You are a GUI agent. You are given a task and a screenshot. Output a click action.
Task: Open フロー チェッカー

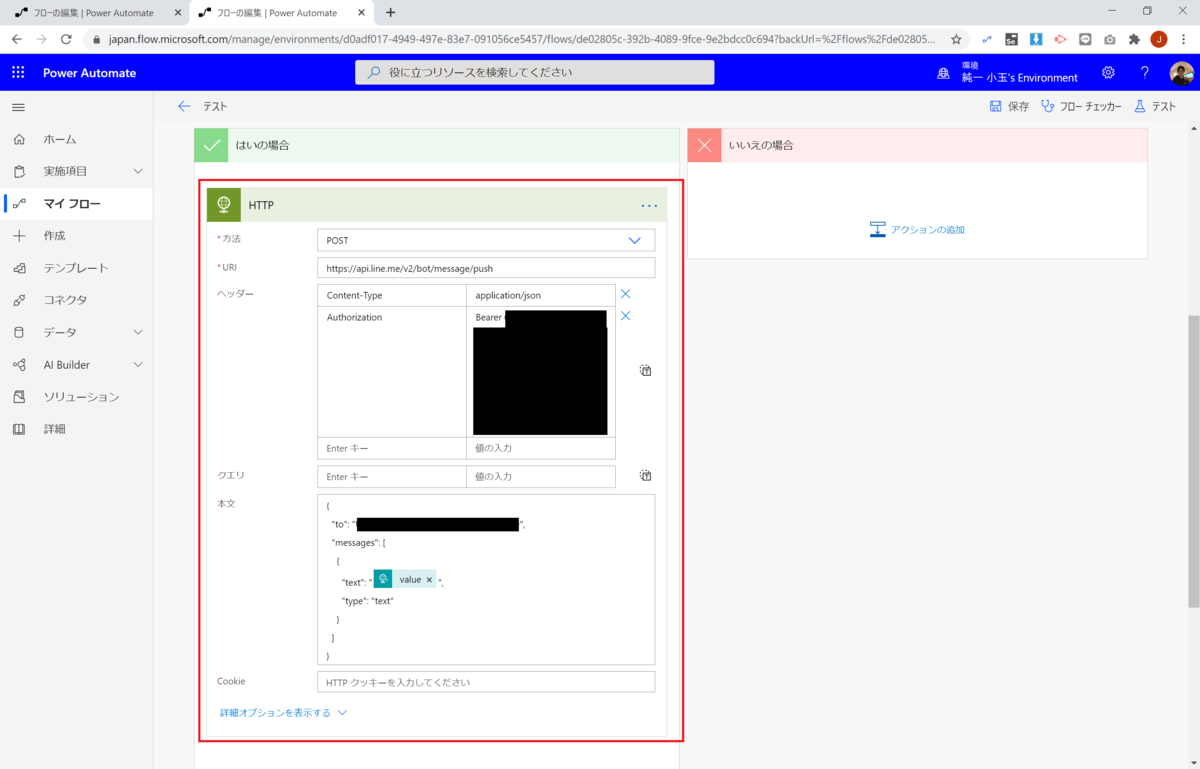(1081, 106)
